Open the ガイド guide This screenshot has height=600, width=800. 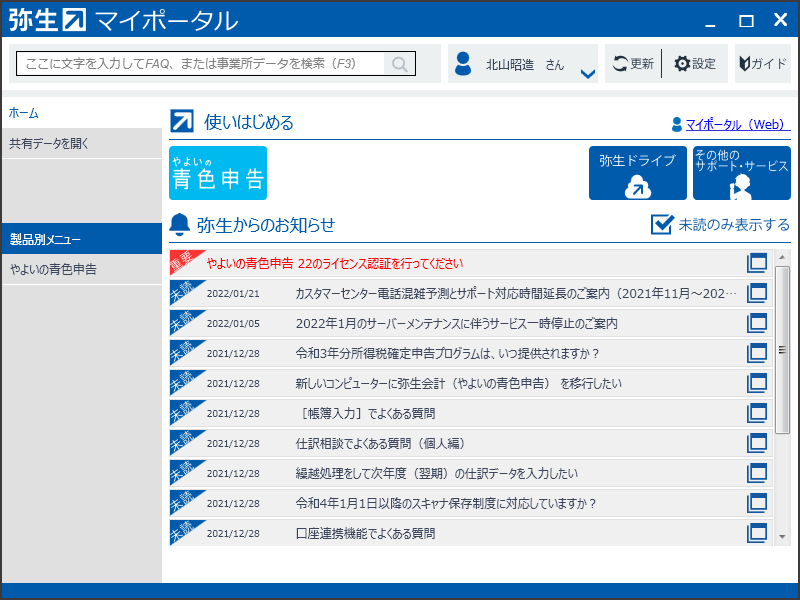[763, 64]
